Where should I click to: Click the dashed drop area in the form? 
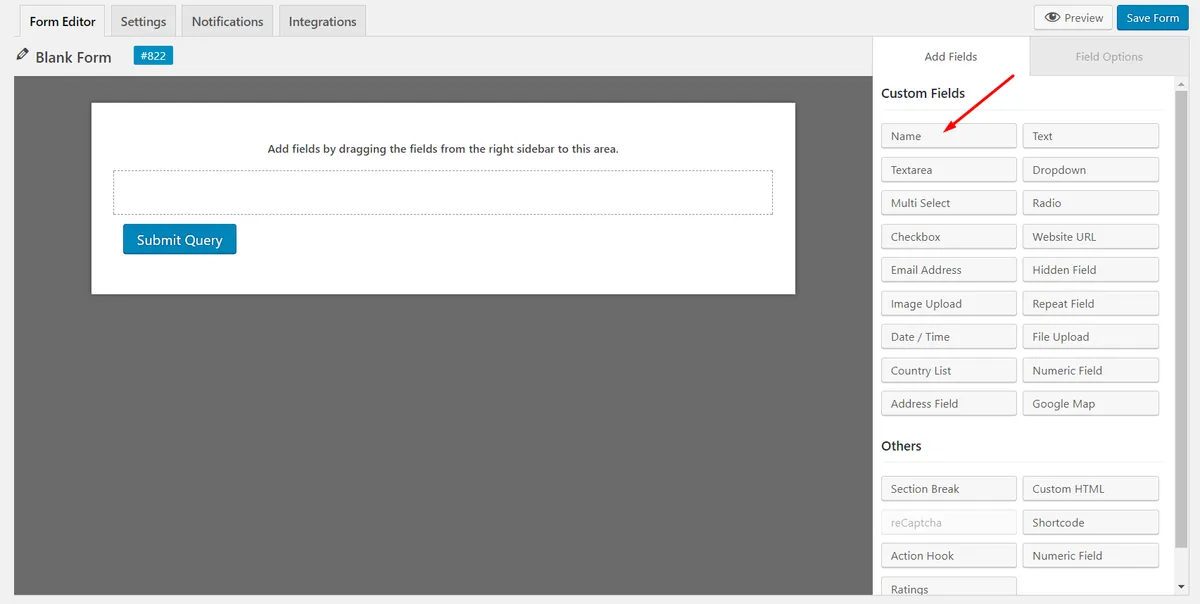pos(443,192)
